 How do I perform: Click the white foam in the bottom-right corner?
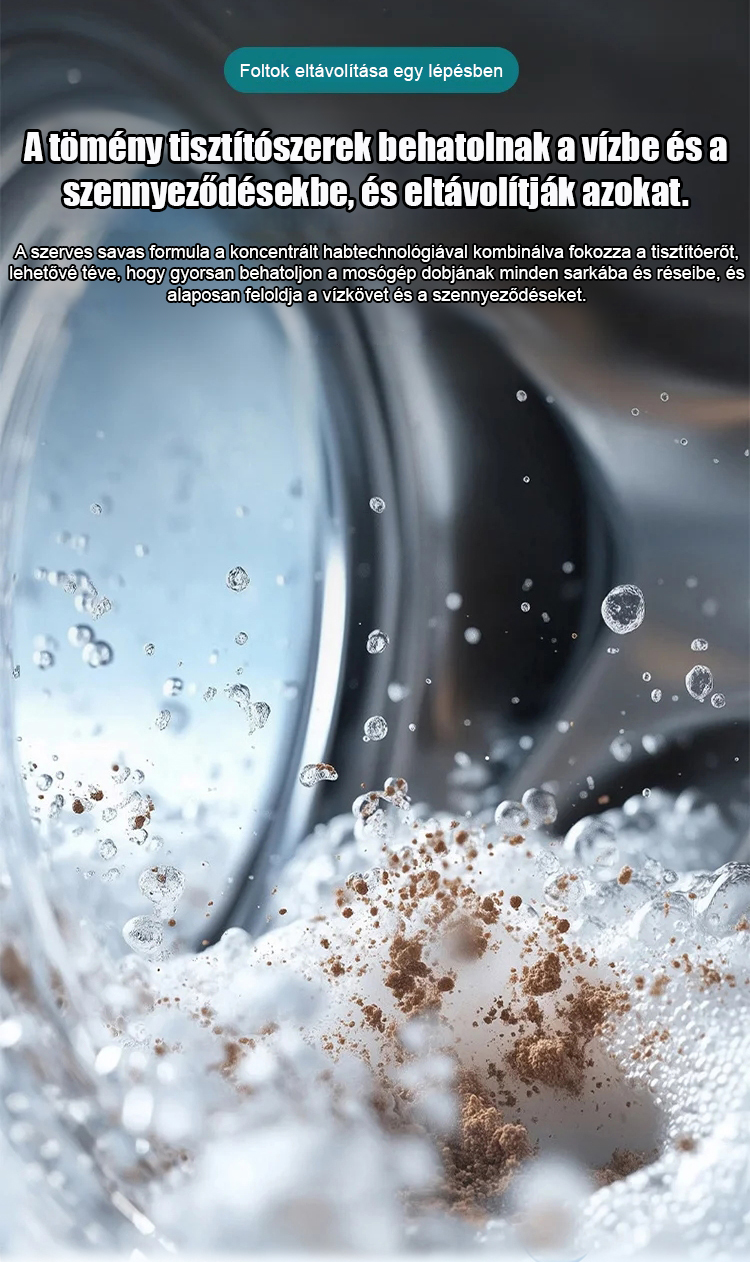click(x=680, y=1180)
